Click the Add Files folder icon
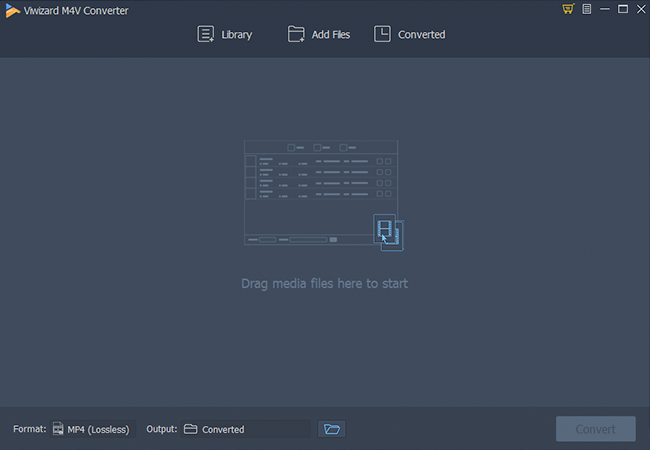 point(296,34)
